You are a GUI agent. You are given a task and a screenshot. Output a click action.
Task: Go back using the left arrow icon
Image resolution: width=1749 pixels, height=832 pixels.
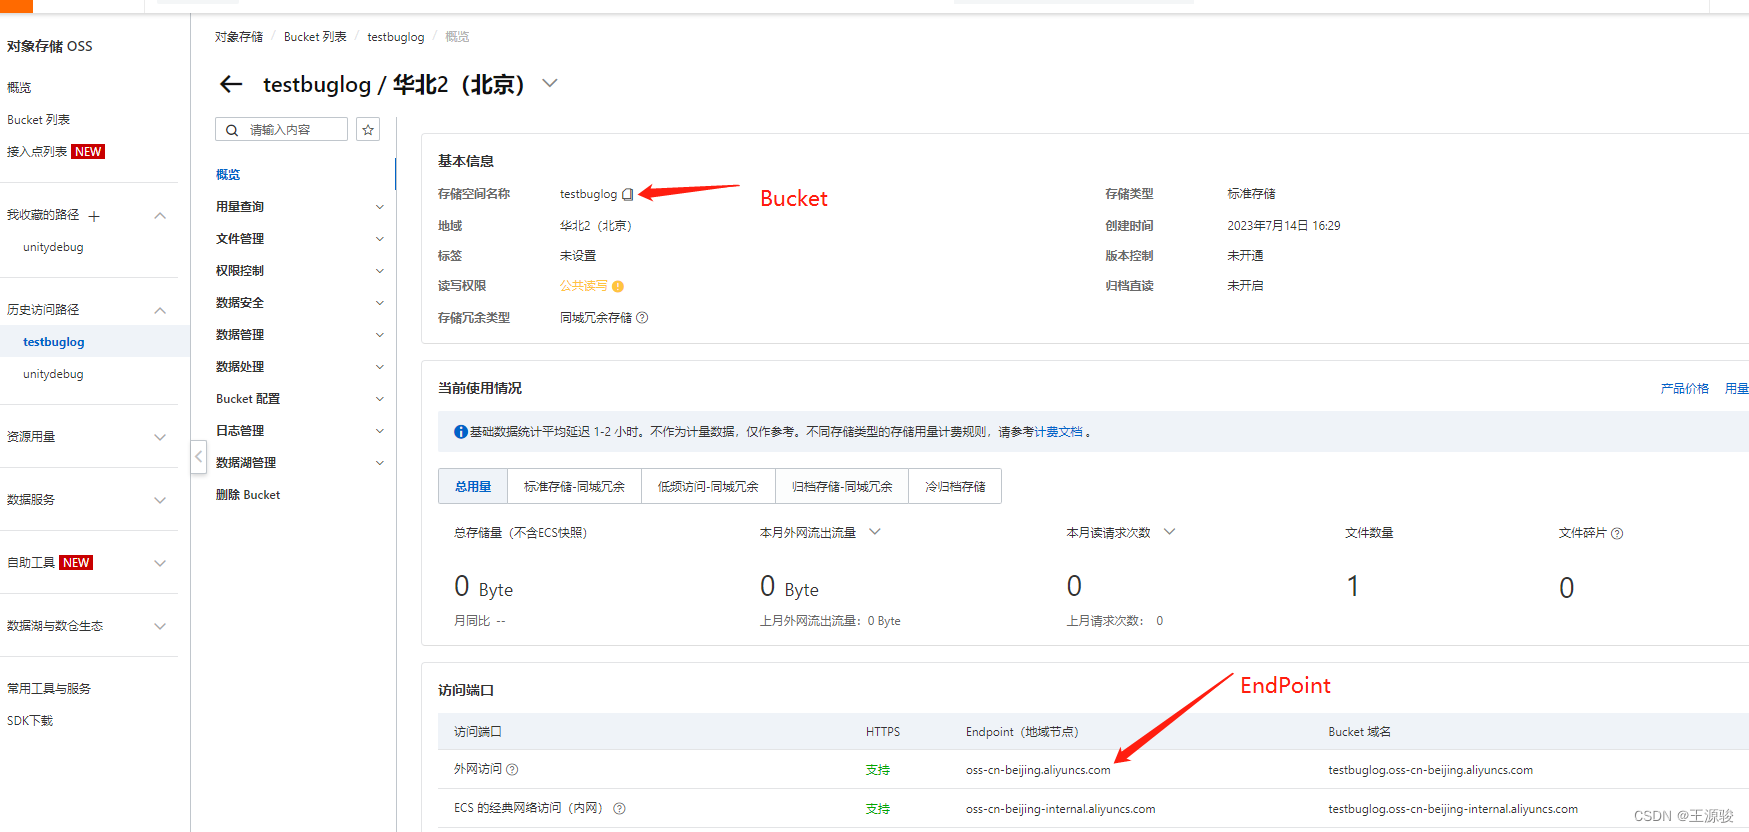[x=231, y=84]
